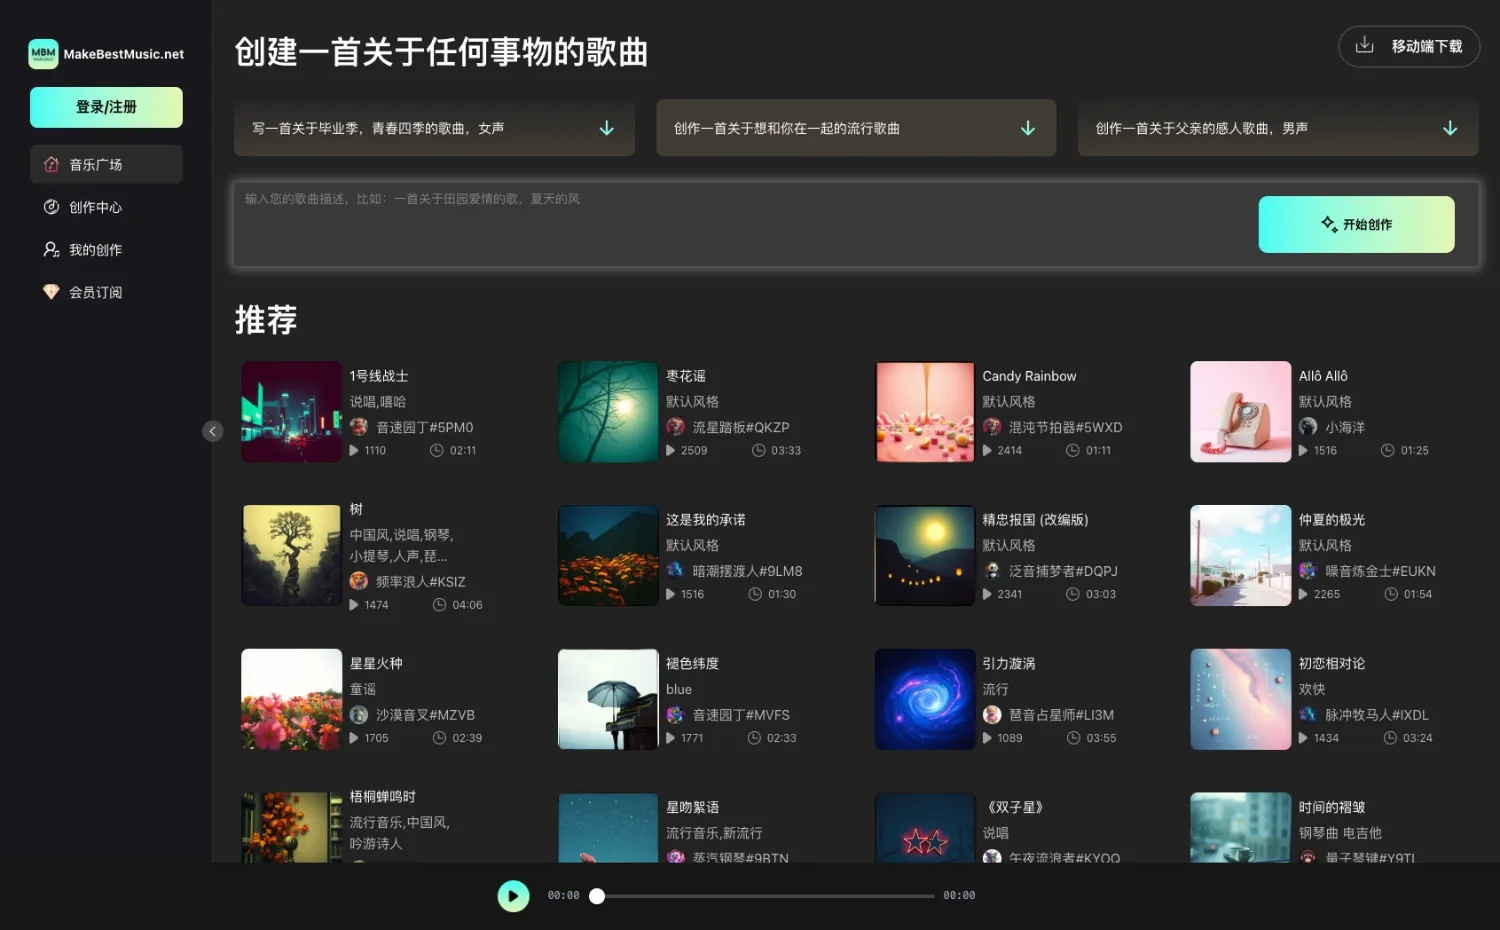This screenshot has width=1500, height=930.
Task: Click the green play button in player bar
Action: (513, 896)
